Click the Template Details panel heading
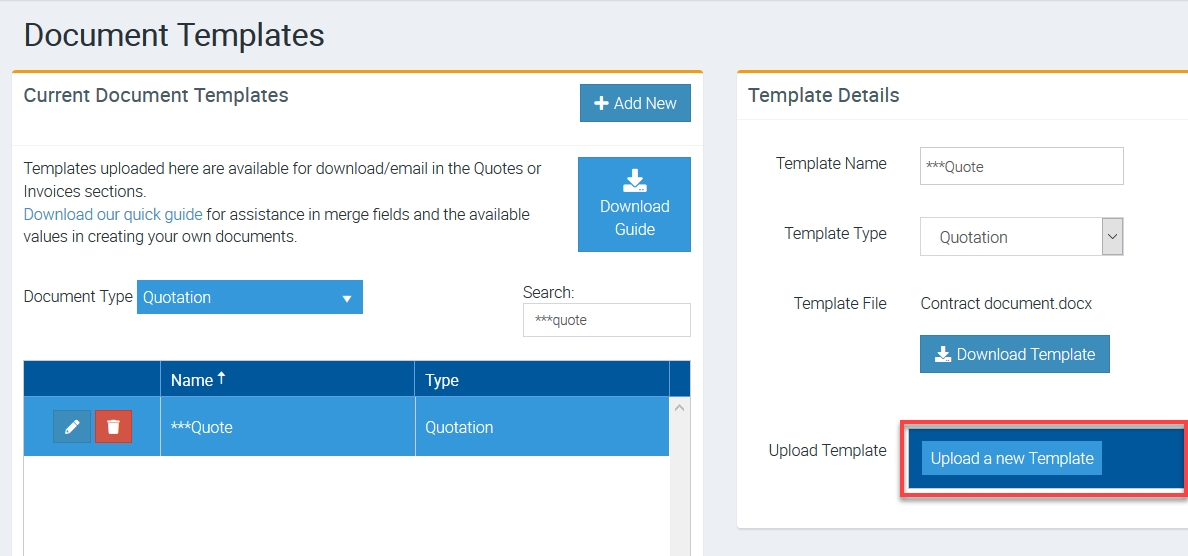This screenshot has height=556, width=1188. [823, 95]
